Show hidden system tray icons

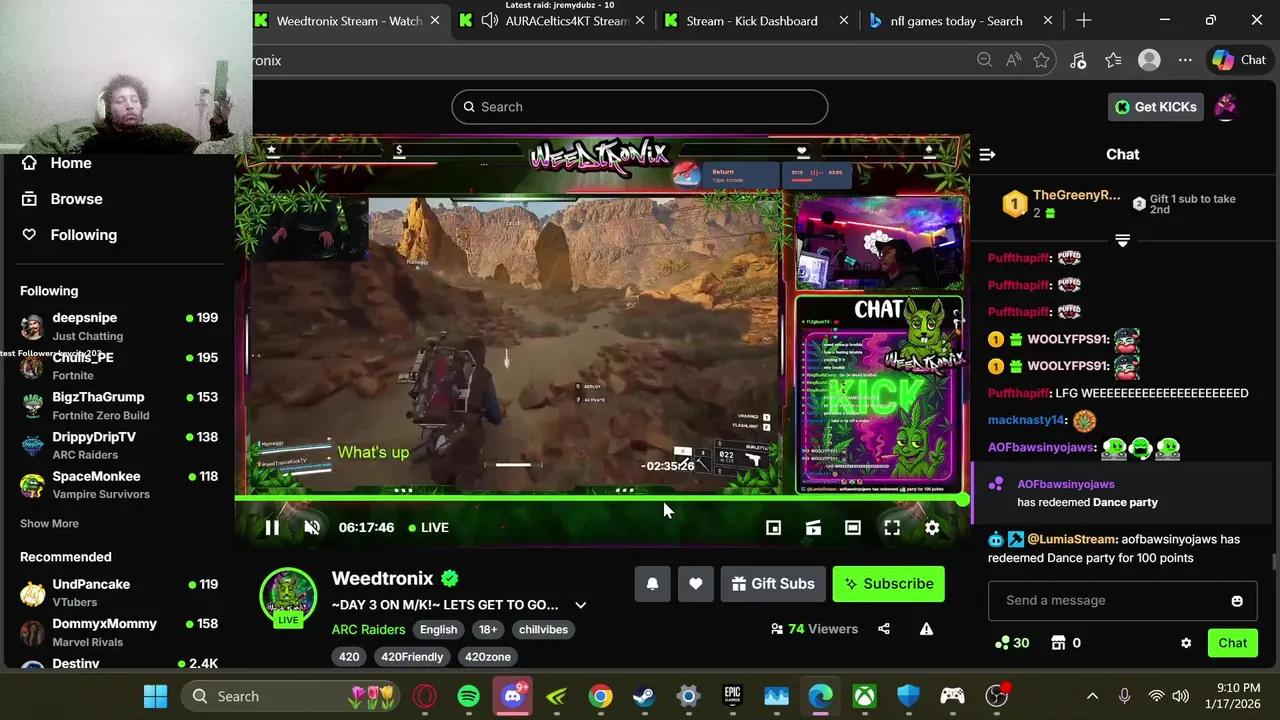(x=1092, y=696)
